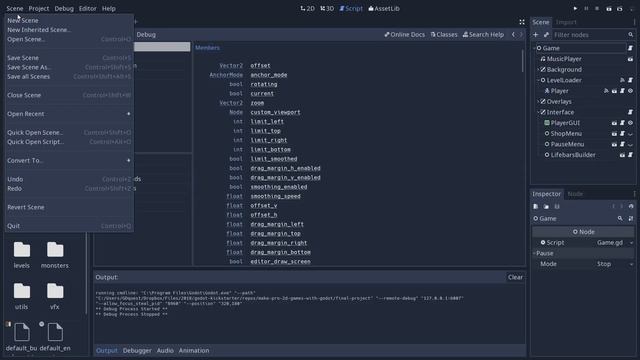Screen dimensions: 640x360
Task: Open the Open Recent submenu
Action: (x=69, y=114)
